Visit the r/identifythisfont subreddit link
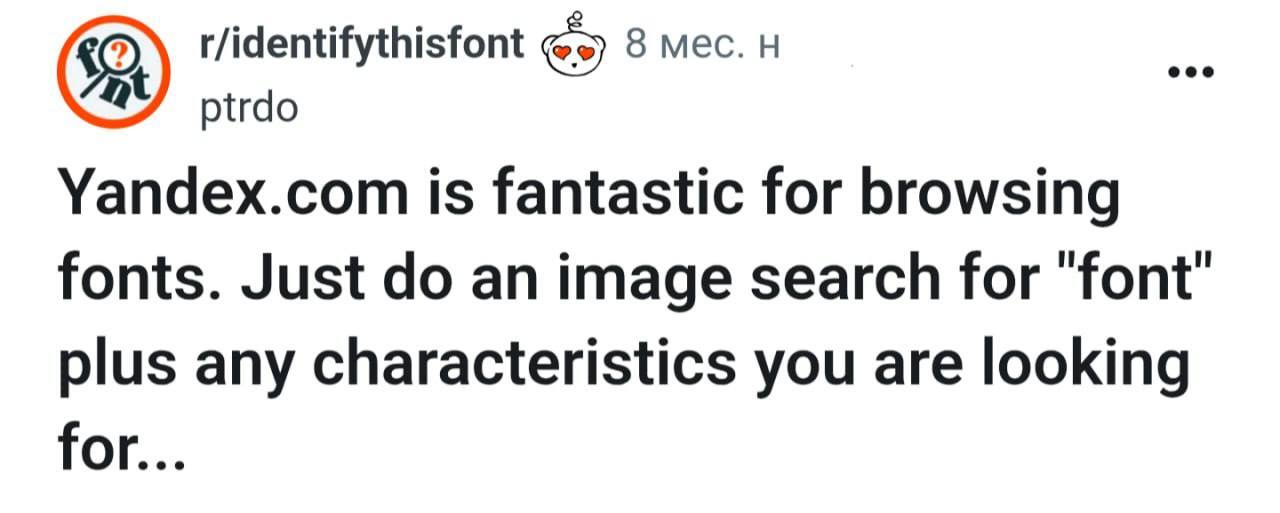Viewport: 1280px width, 513px height. [363, 44]
